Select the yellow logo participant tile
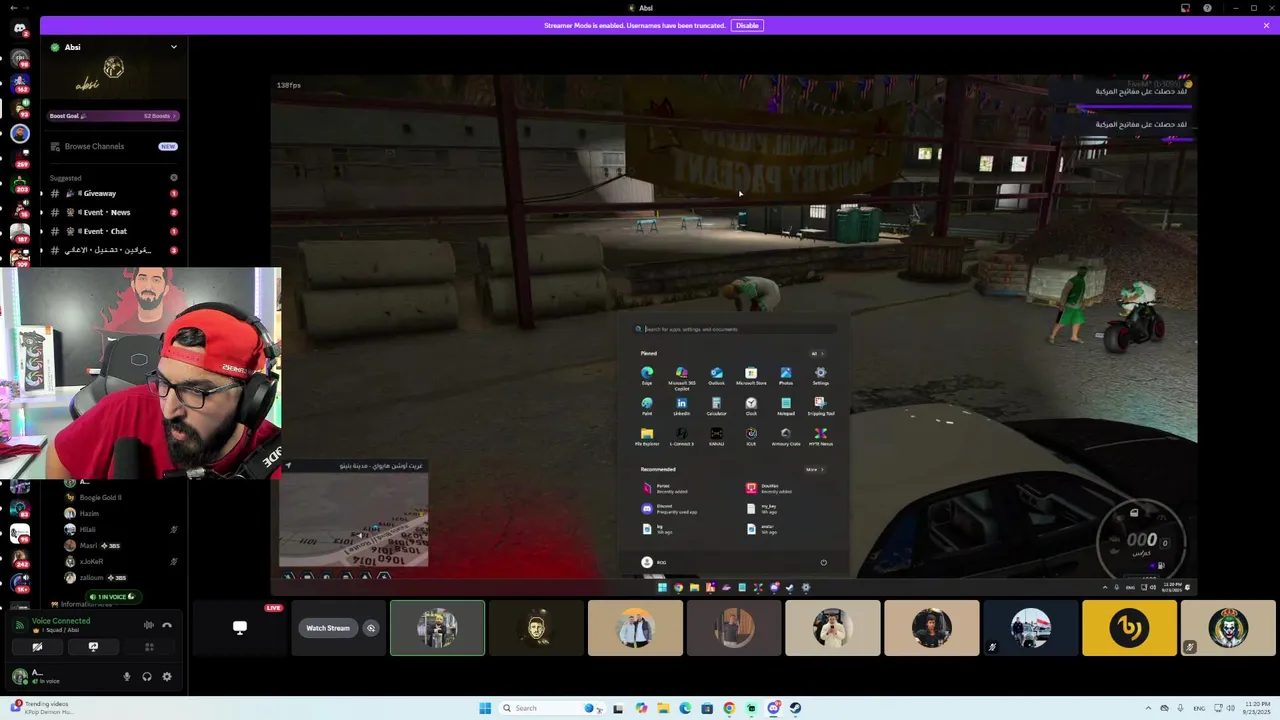The height and width of the screenshot is (720, 1280). (x=1130, y=628)
